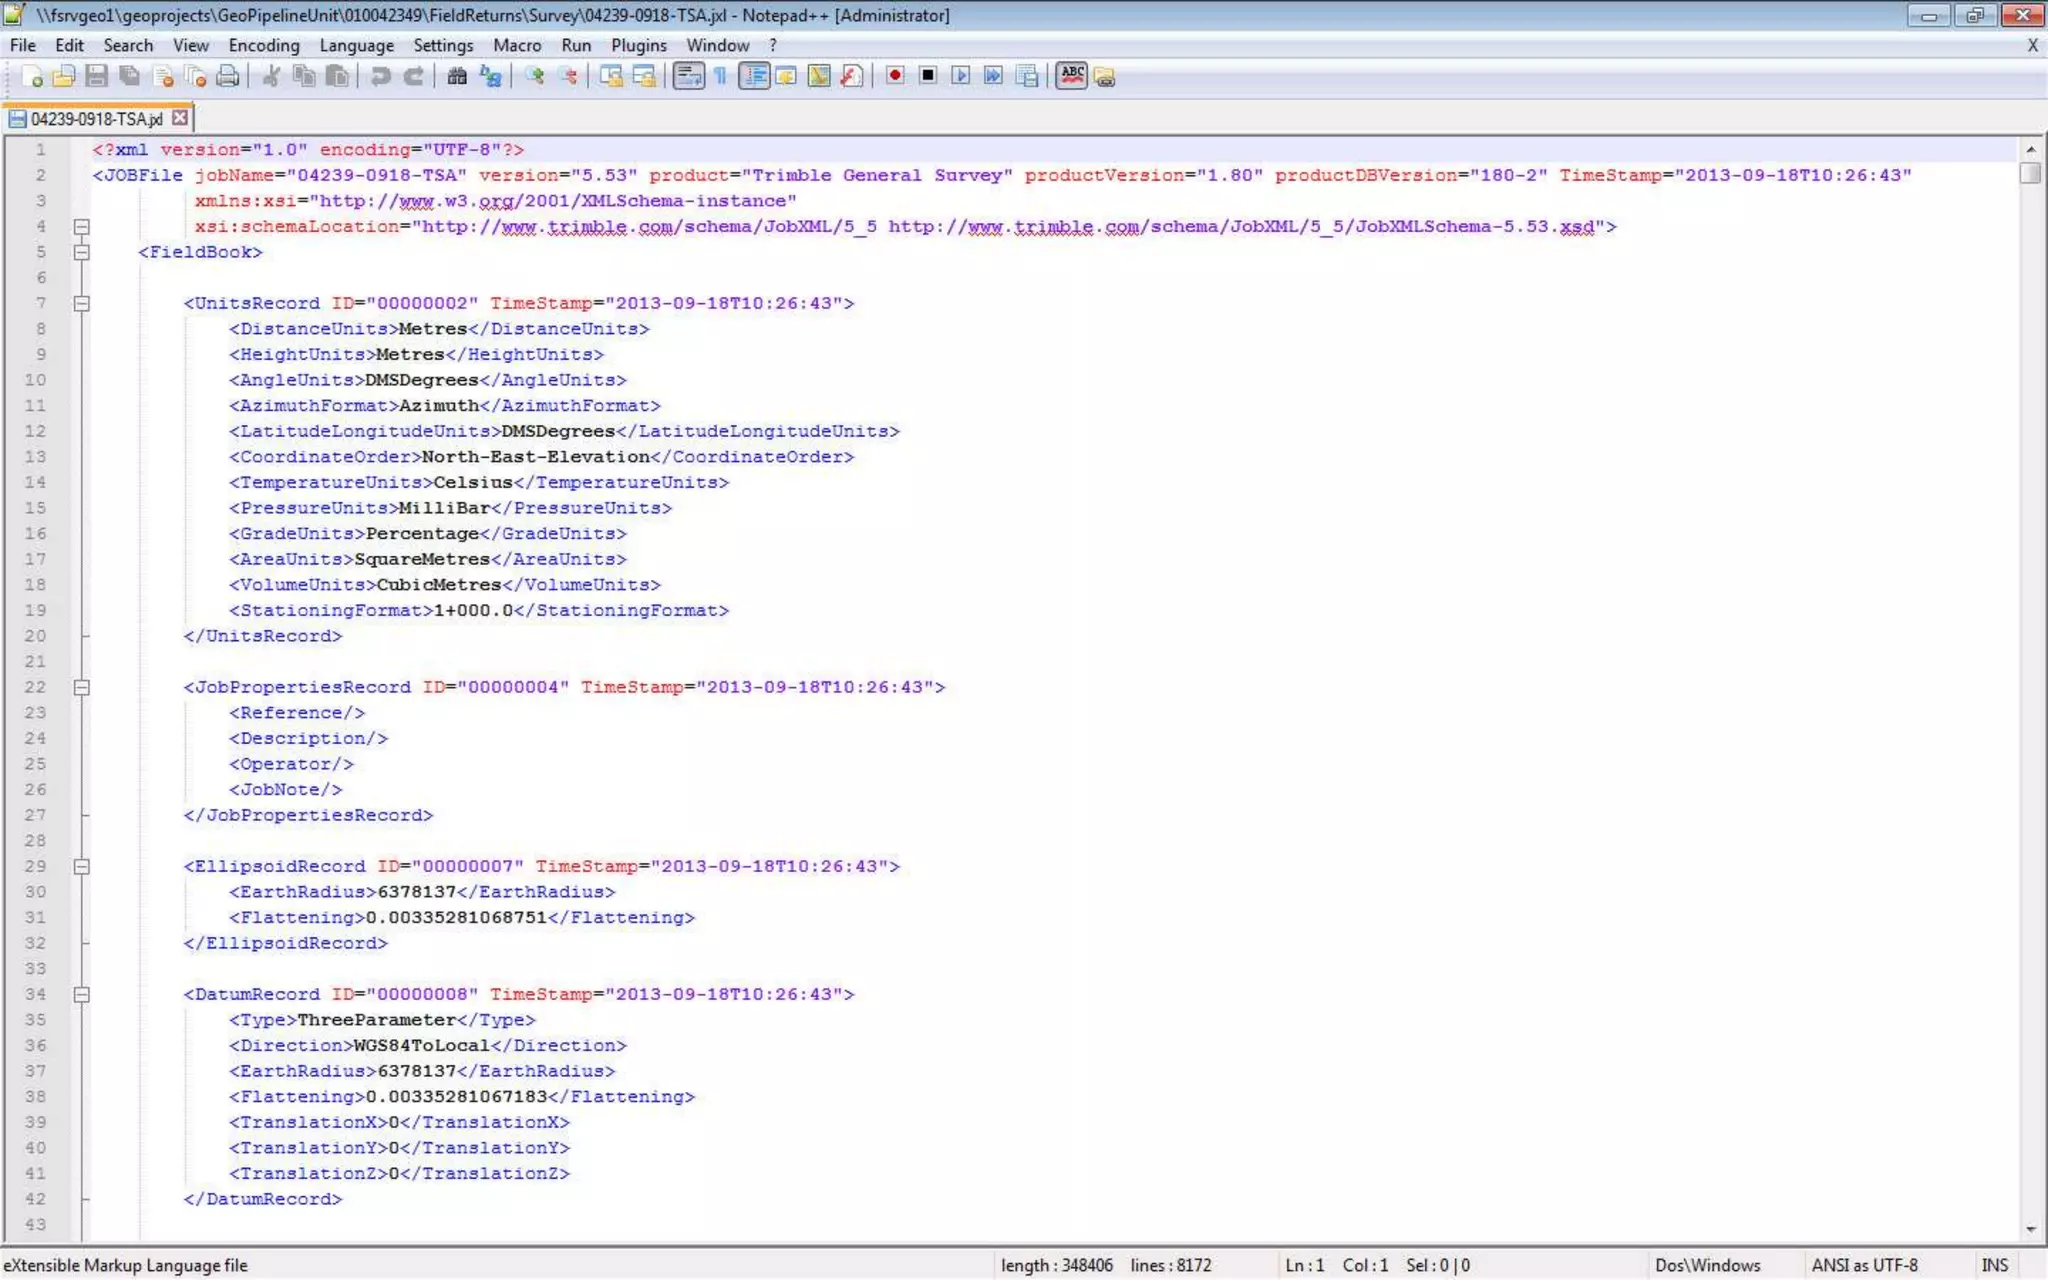Viewport: 2048px width, 1280px height.
Task: Close the 04239-0918-TSA.jxl tab
Action: (180, 118)
